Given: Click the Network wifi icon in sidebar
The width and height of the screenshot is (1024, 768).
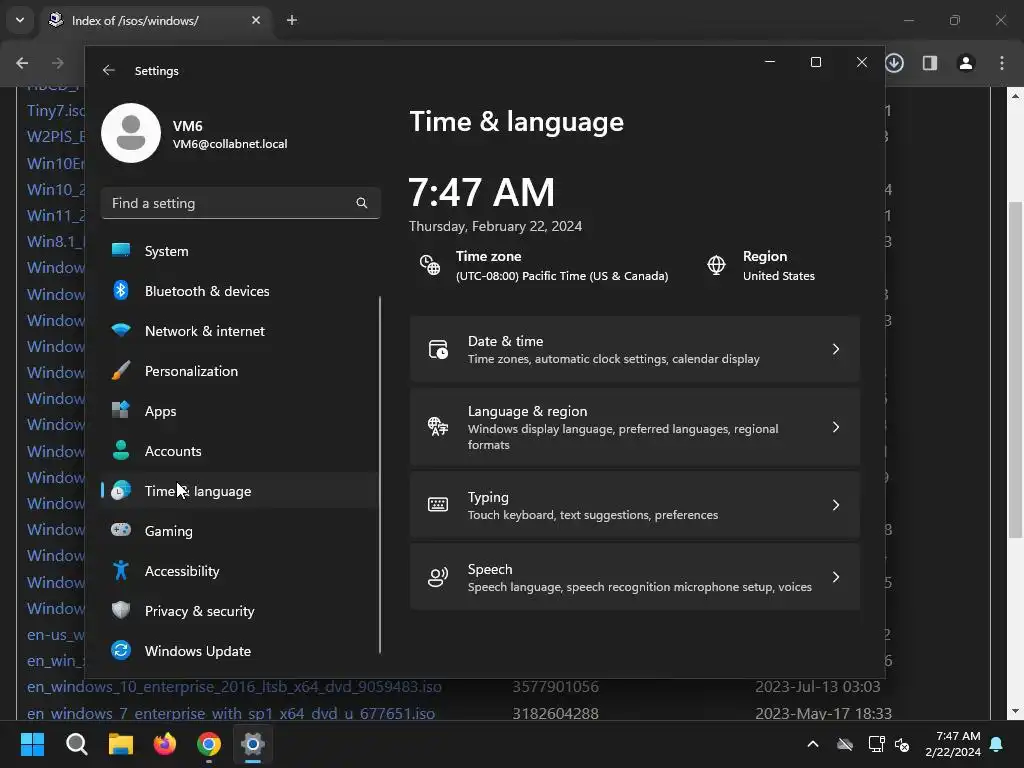Looking at the screenshot, I should point(121,330).
